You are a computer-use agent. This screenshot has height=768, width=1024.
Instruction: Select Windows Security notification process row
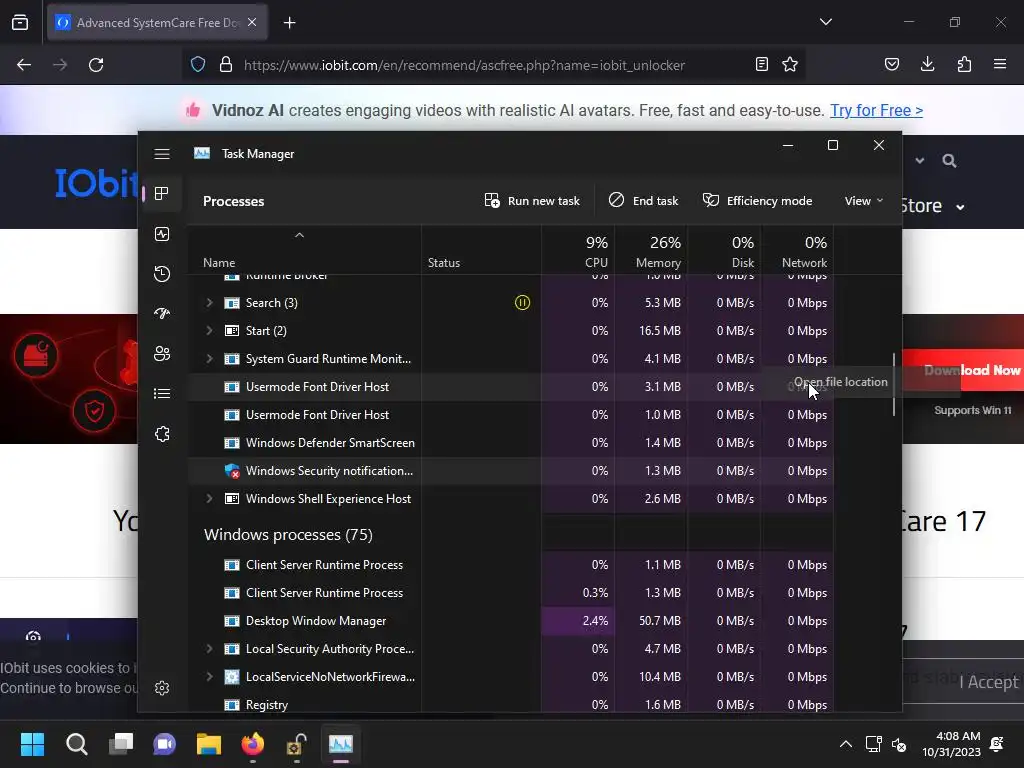[511, 471]
